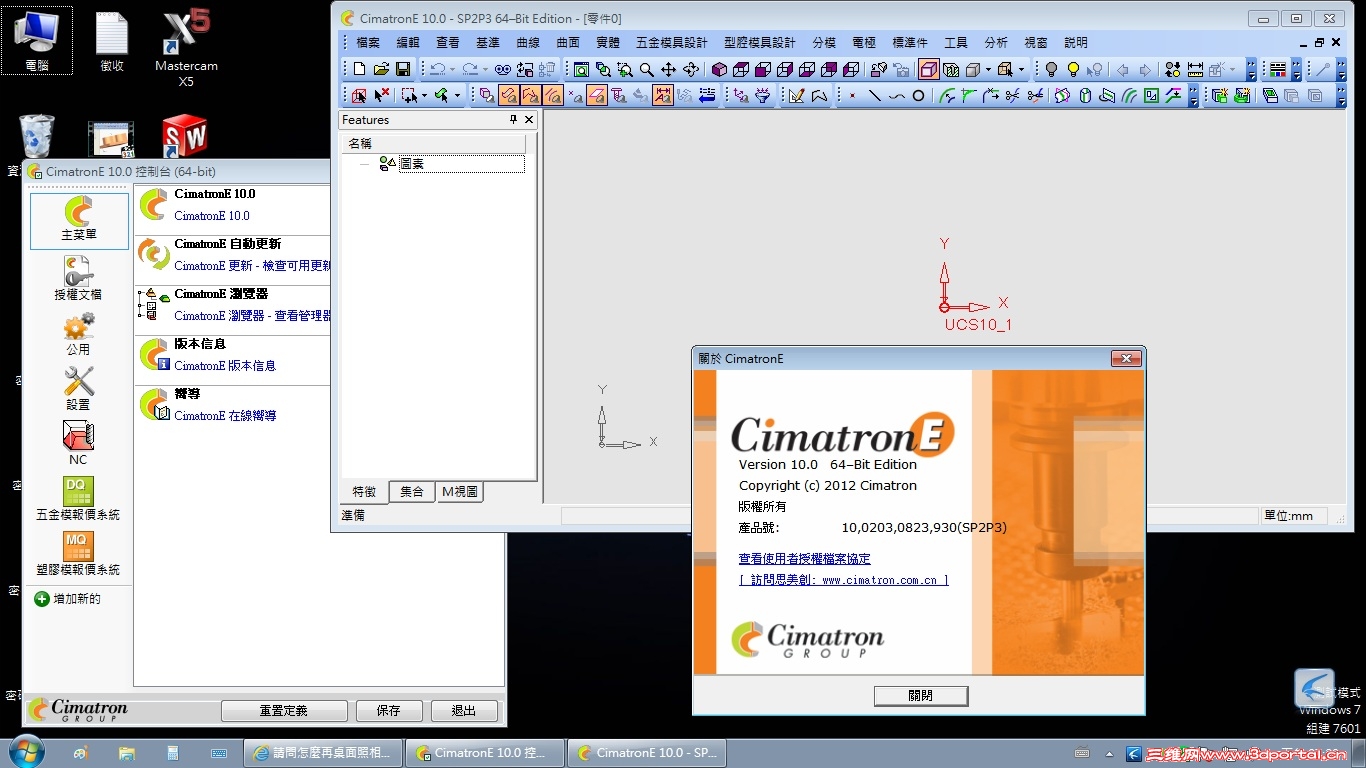This screenshot has width=1366, height=768.
Task: Open Mastercam X5 desktop shortcut
Action: pyautogui.click(x=186, y=45)
